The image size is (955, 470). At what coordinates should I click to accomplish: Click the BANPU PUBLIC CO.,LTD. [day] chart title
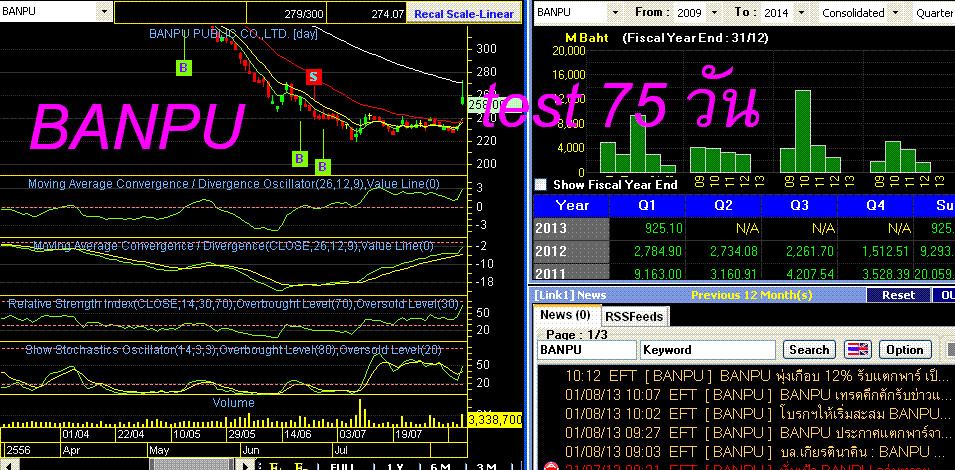click(233, 34)
